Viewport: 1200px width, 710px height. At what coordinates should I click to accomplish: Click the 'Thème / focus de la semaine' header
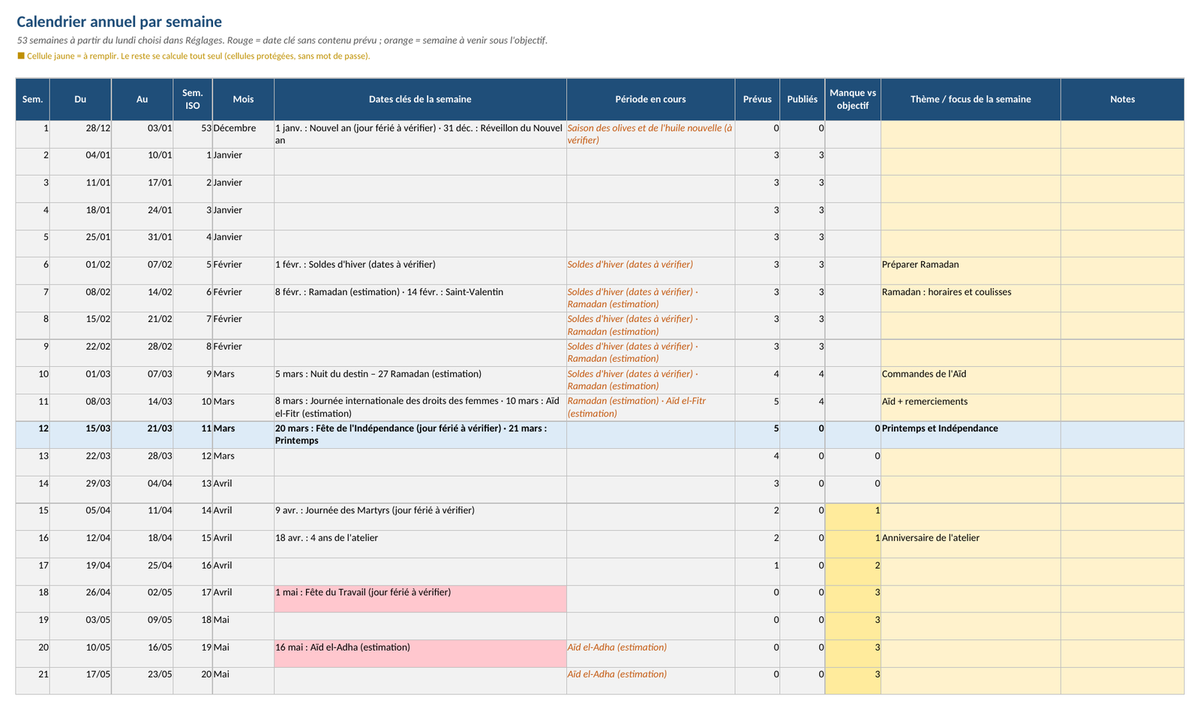coord(971,99)
